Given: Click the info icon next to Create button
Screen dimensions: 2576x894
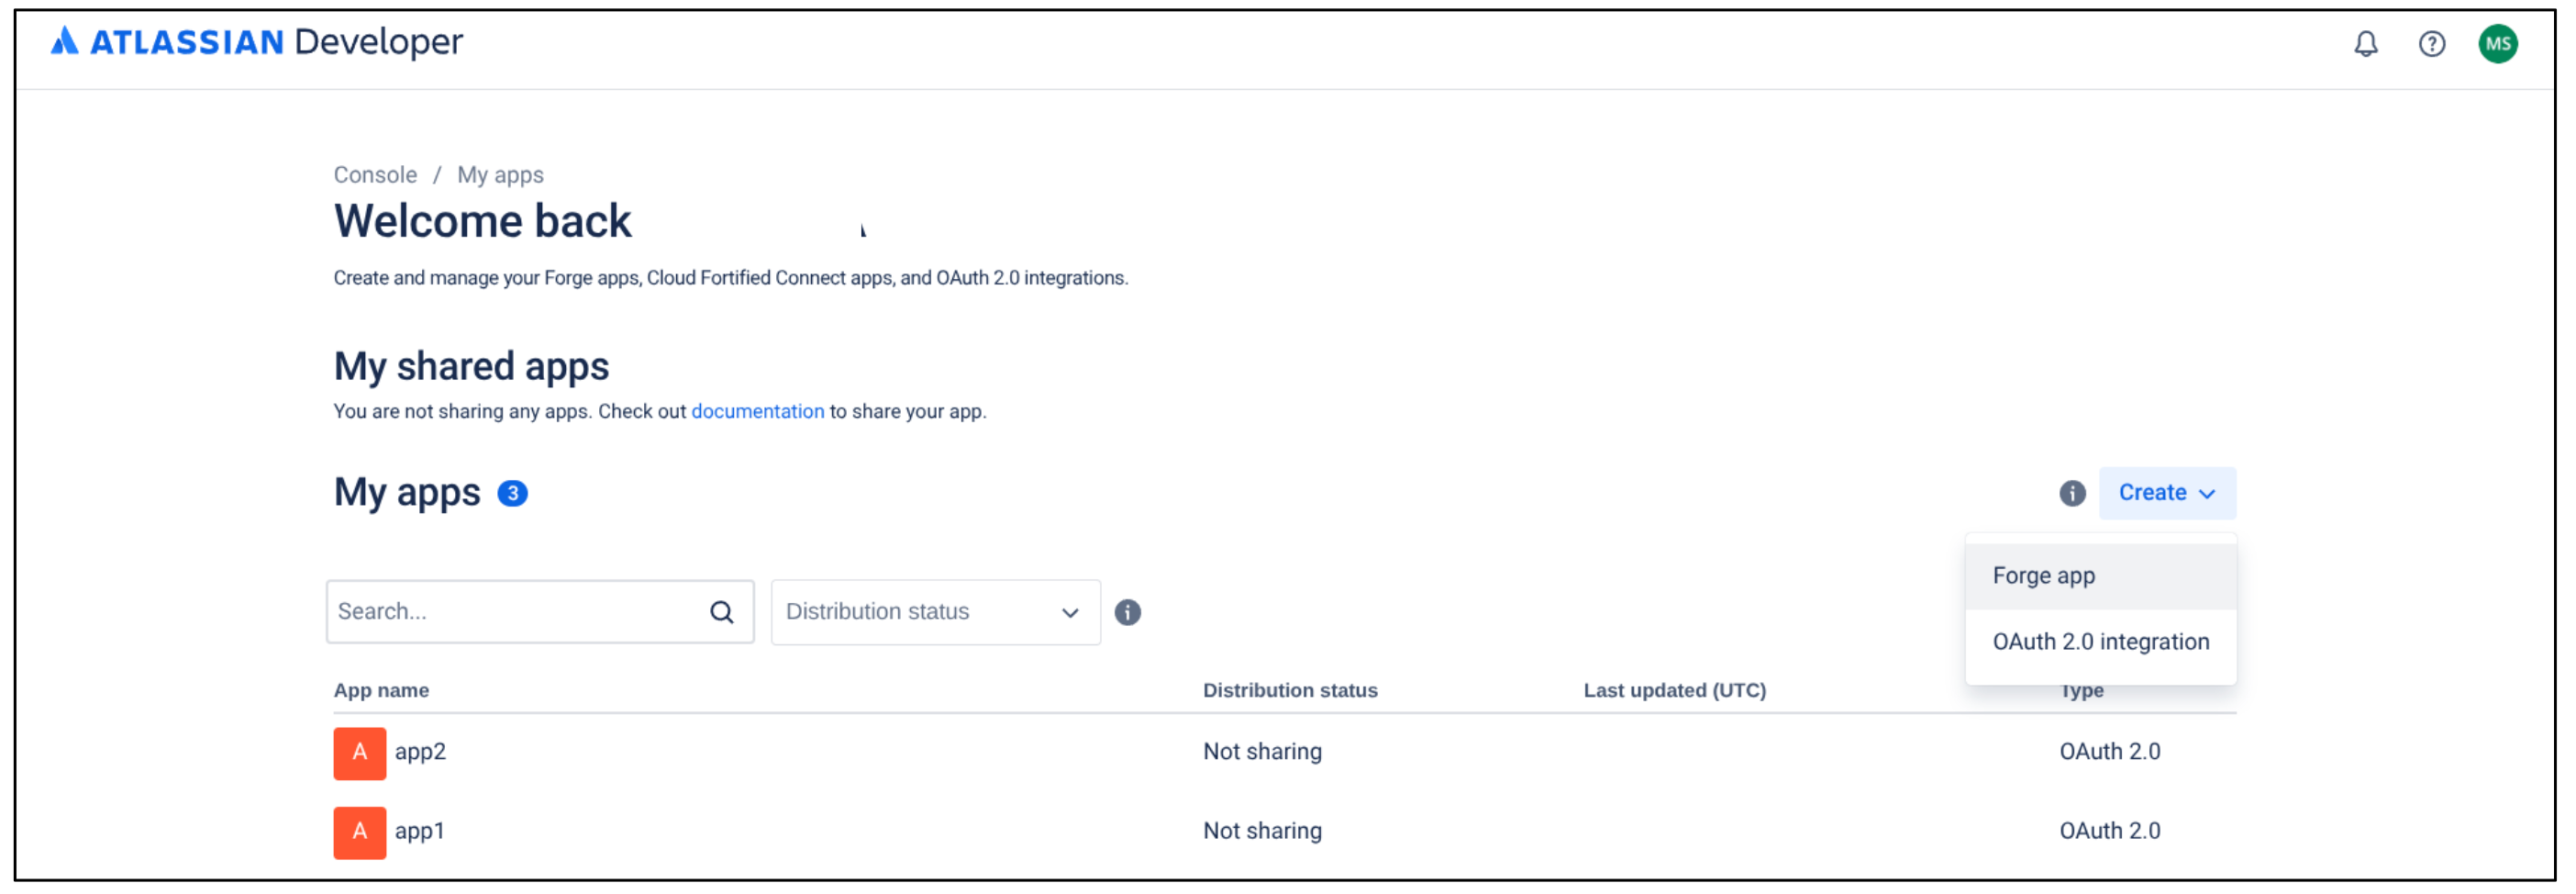Looking at the screenshot, I should [x=2071, y=493].
